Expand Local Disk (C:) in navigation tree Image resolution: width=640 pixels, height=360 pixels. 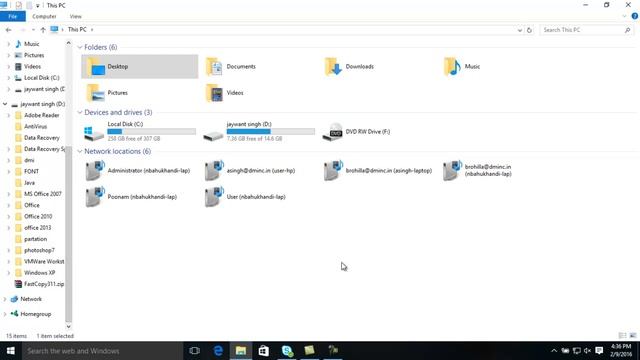pos(9,78)
